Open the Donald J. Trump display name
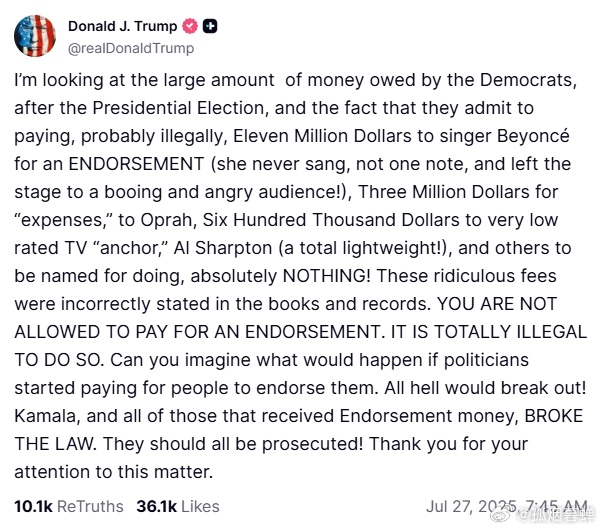This screenshot has height=530, width=602. [x=122, y=26]
